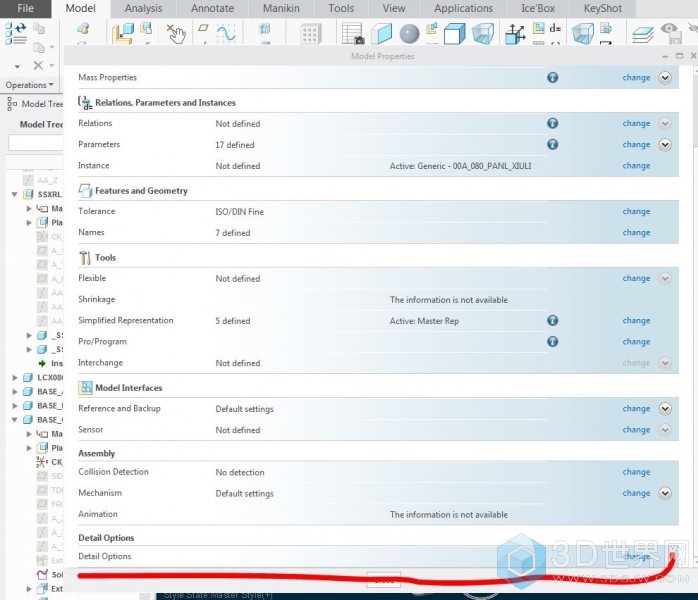The width and height of the screenshot is (698, 600).
Task: Click the info icon for Simplified Representation
Action: 552,321
